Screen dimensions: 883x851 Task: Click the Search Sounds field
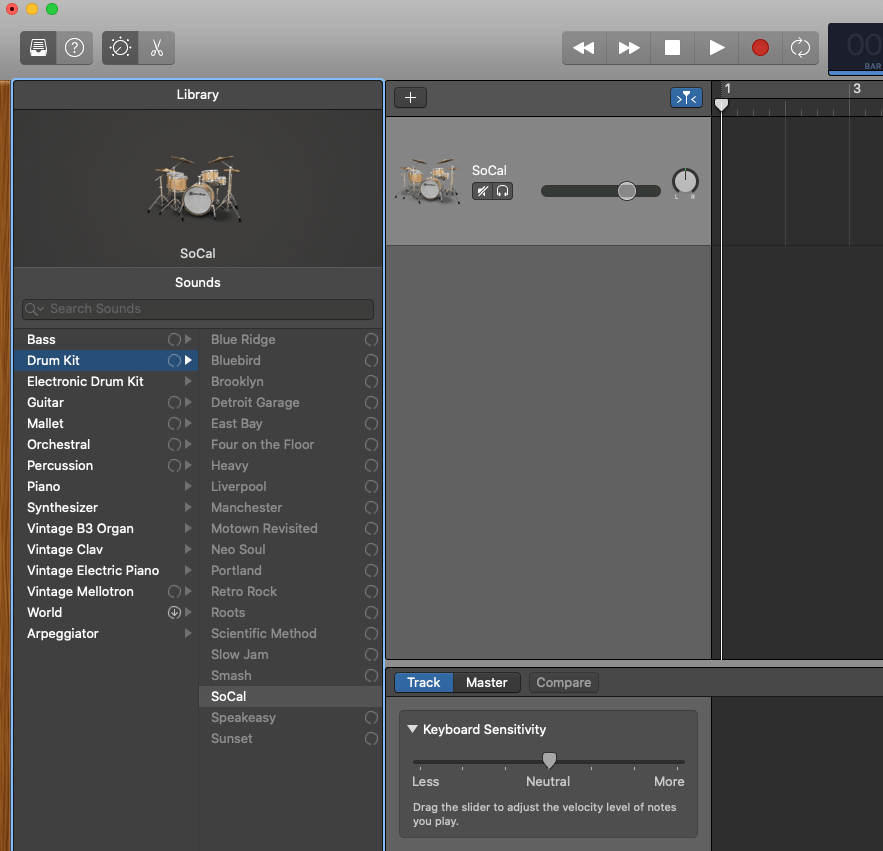pyautogui.click(x=198, y=309)
